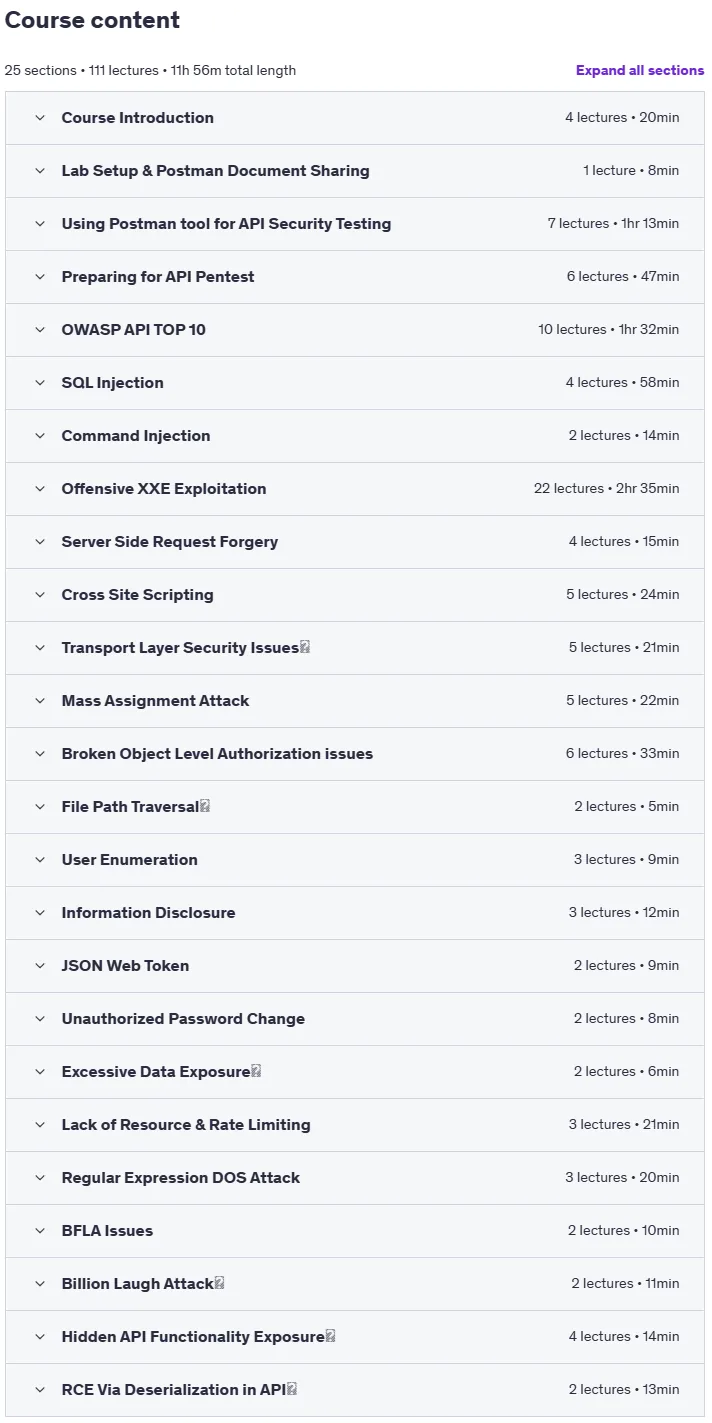Select Broken Object Level Authorization issues row

[x=355, y=754]
